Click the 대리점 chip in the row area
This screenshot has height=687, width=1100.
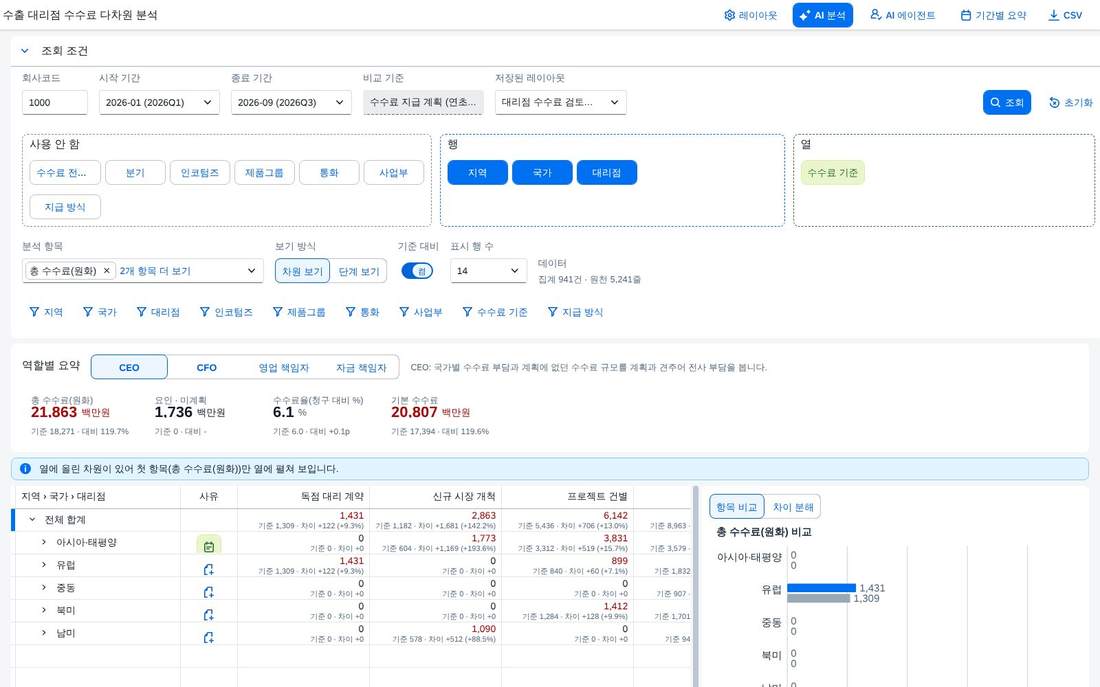(607, 173)
